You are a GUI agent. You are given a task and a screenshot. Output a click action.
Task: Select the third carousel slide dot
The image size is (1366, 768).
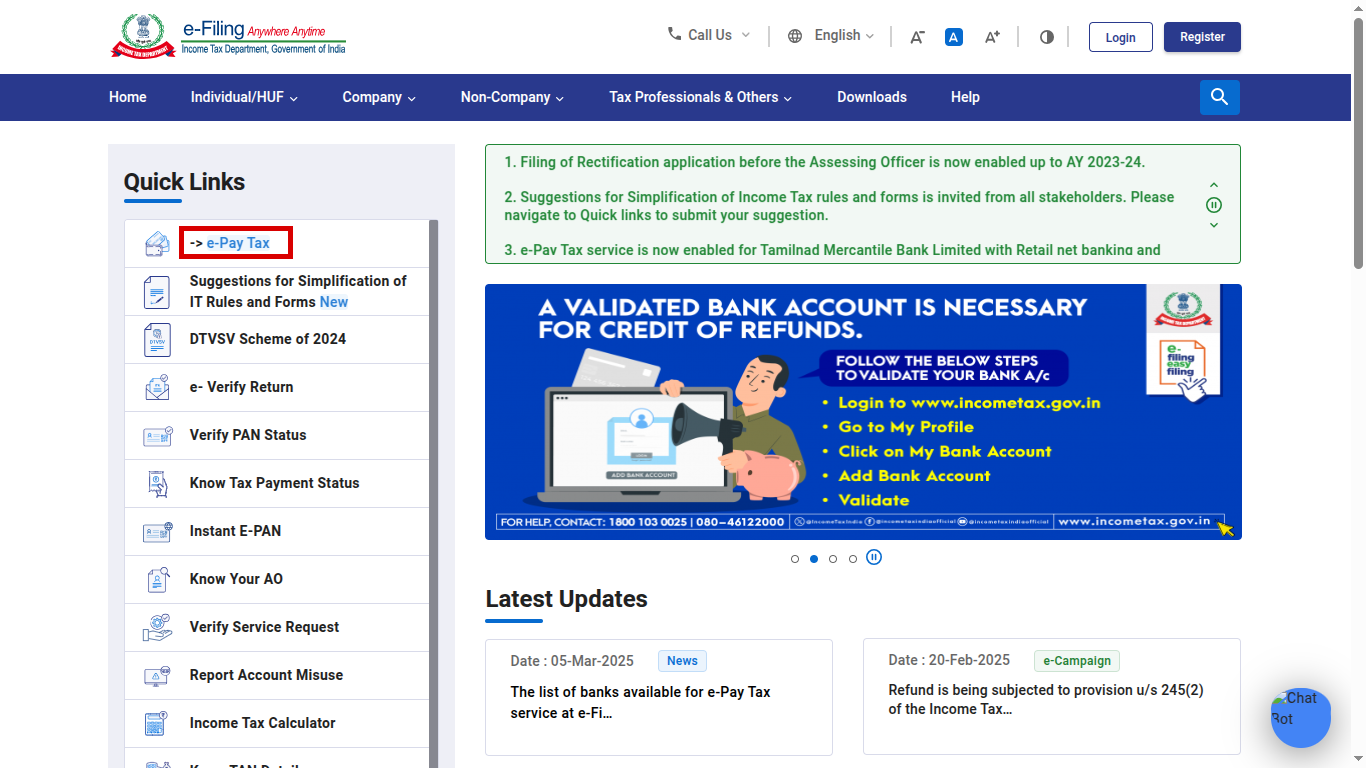pyautogui.click(x=833, y=559)
